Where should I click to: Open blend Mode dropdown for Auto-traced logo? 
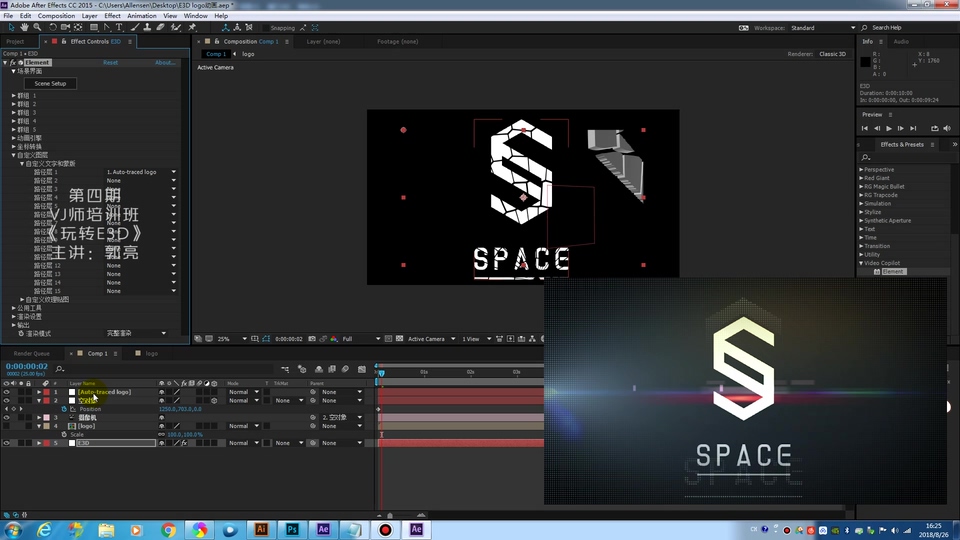point(243,392)
